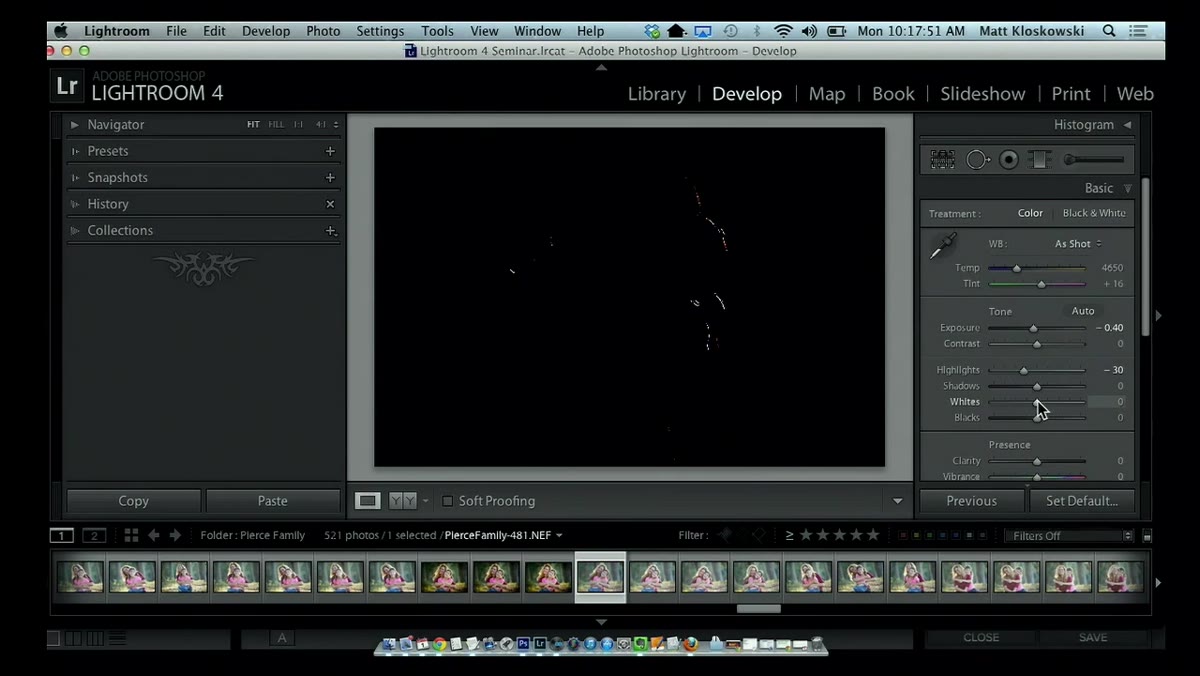Viewport: 1200px width, 676px height.
Task: Clear history with the X icon
Action: click(330, 204)
